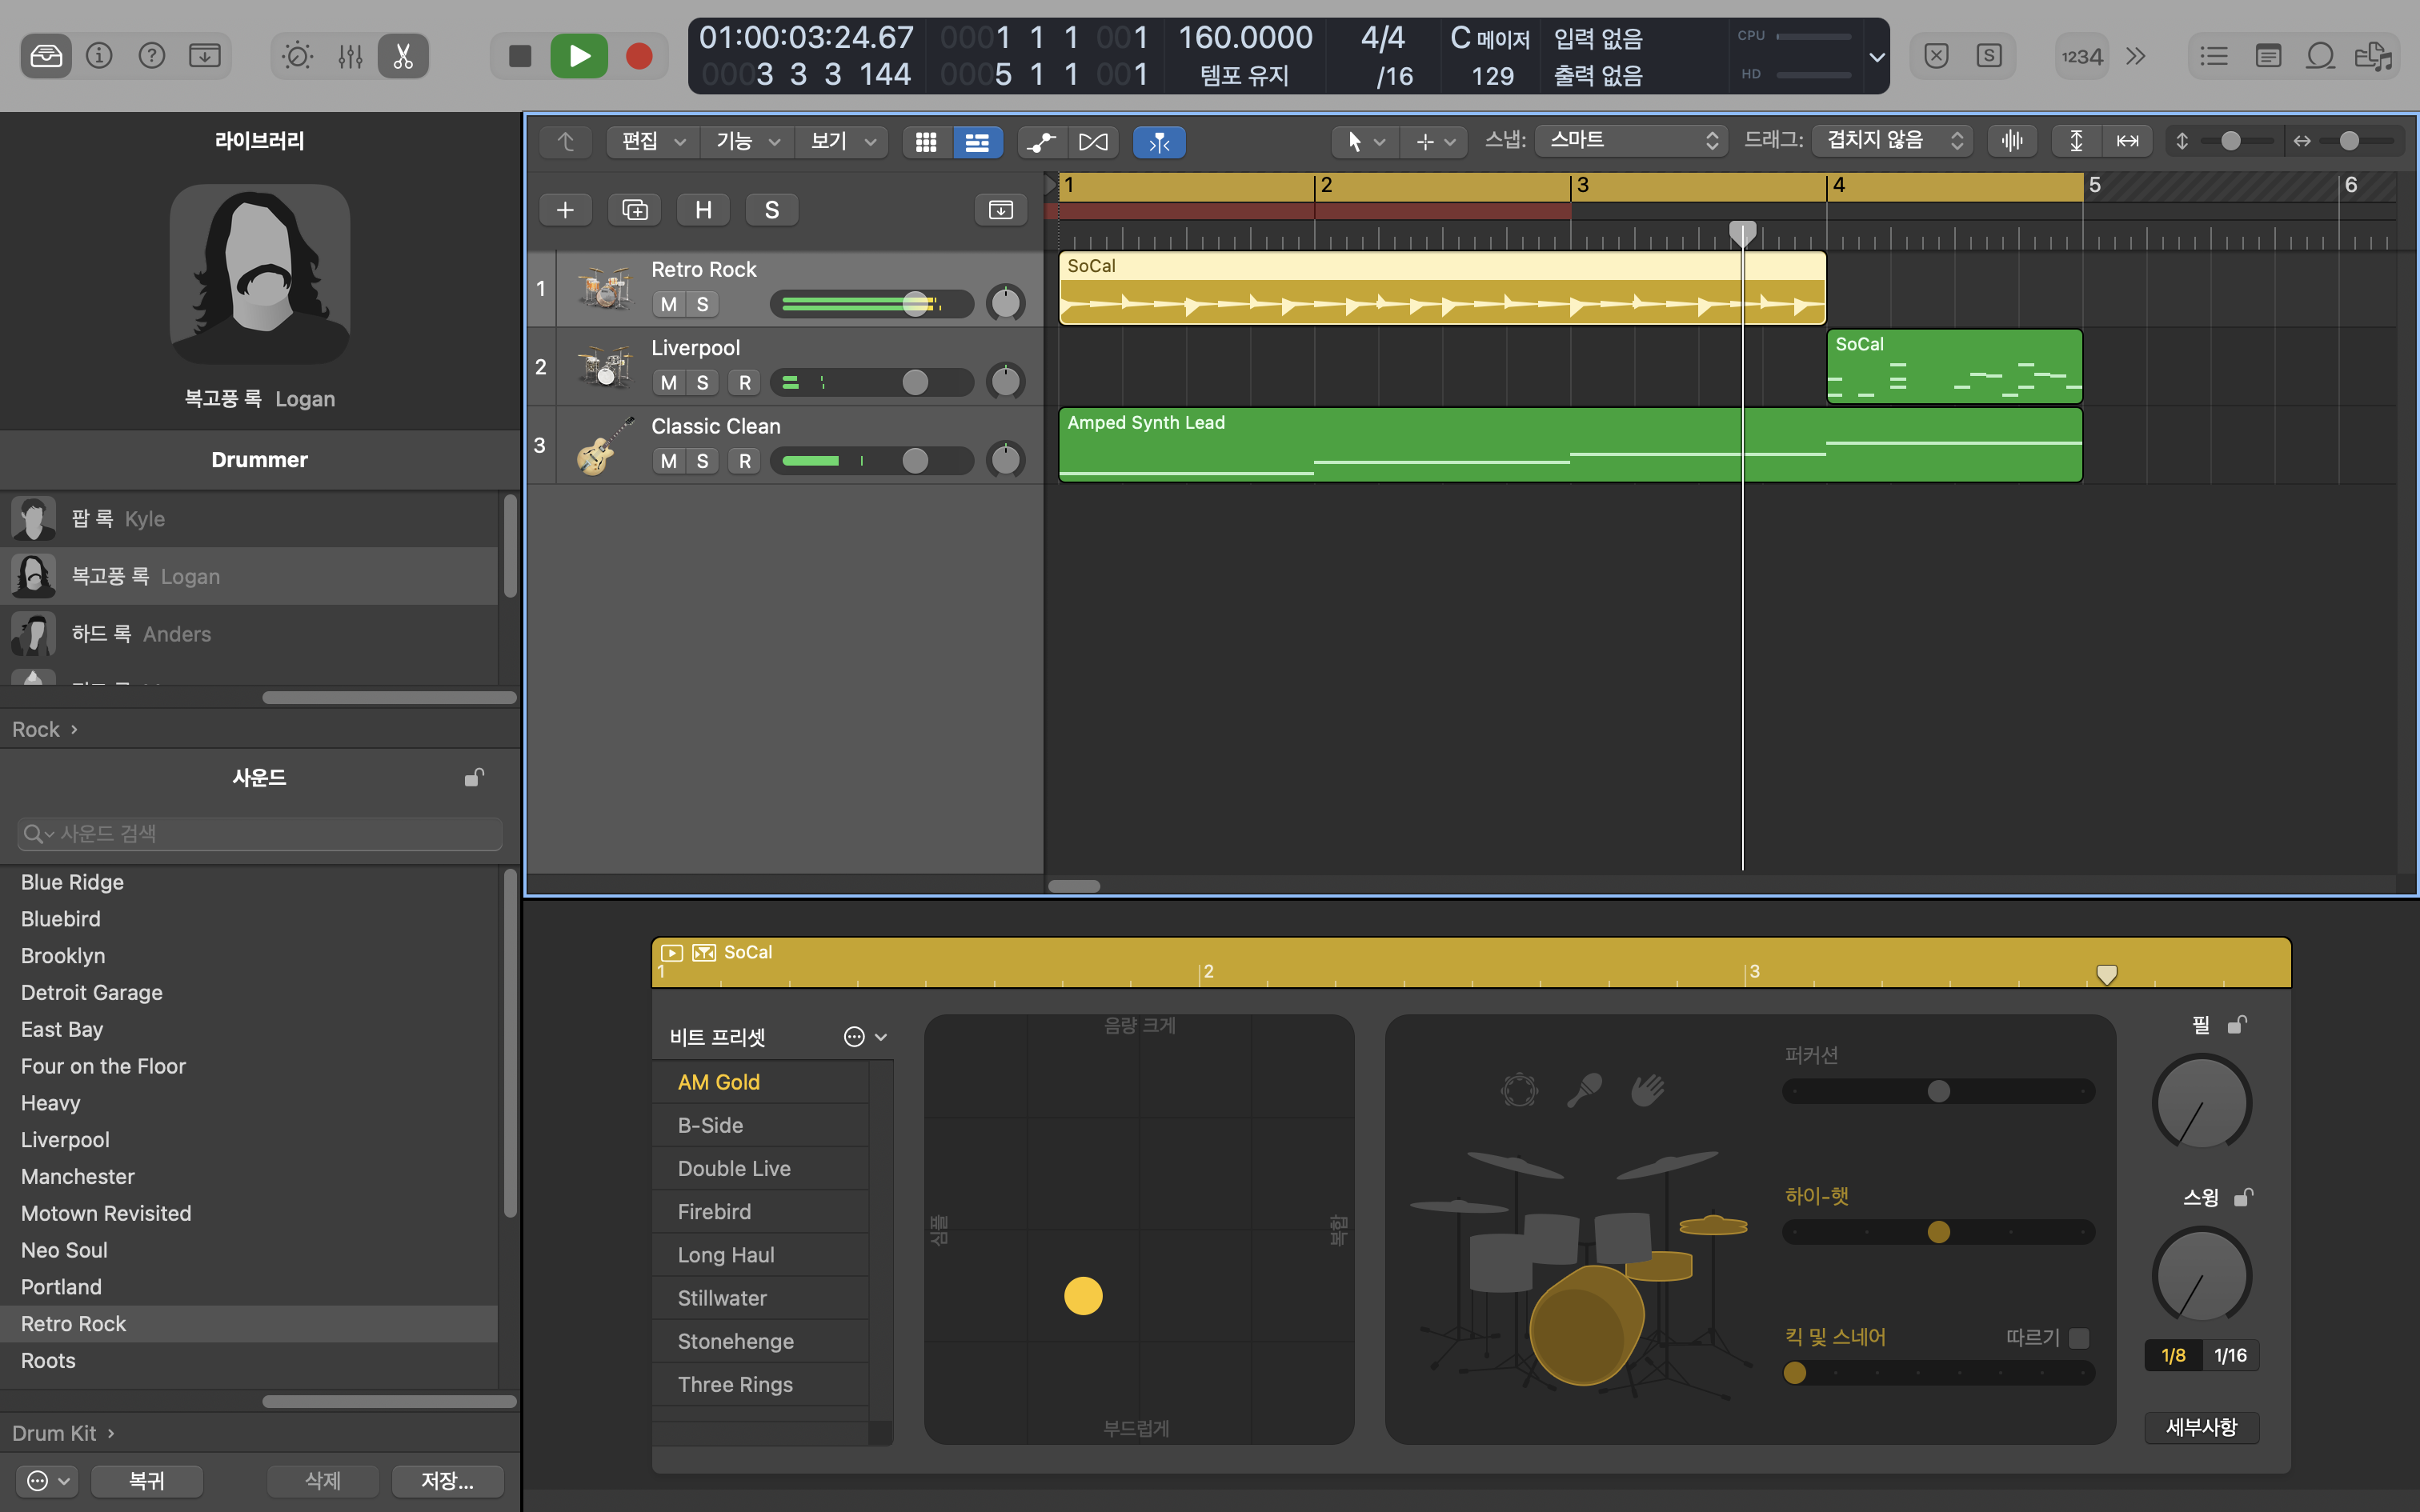Image resolution: width=2420 pixels, height=1512 pixels.
Task: Click the 세부사항 button
Action: pyautogui.click(x=2201, y=1427)
